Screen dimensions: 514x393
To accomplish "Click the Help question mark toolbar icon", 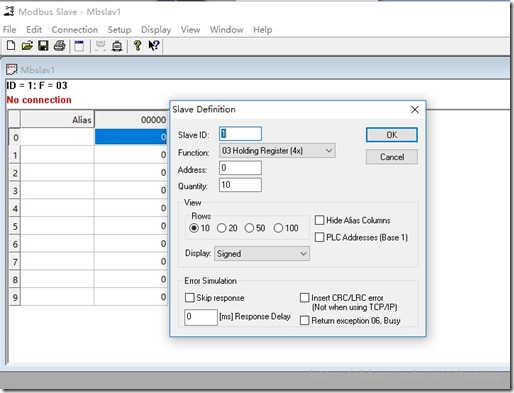I will (x=137, y=45).
